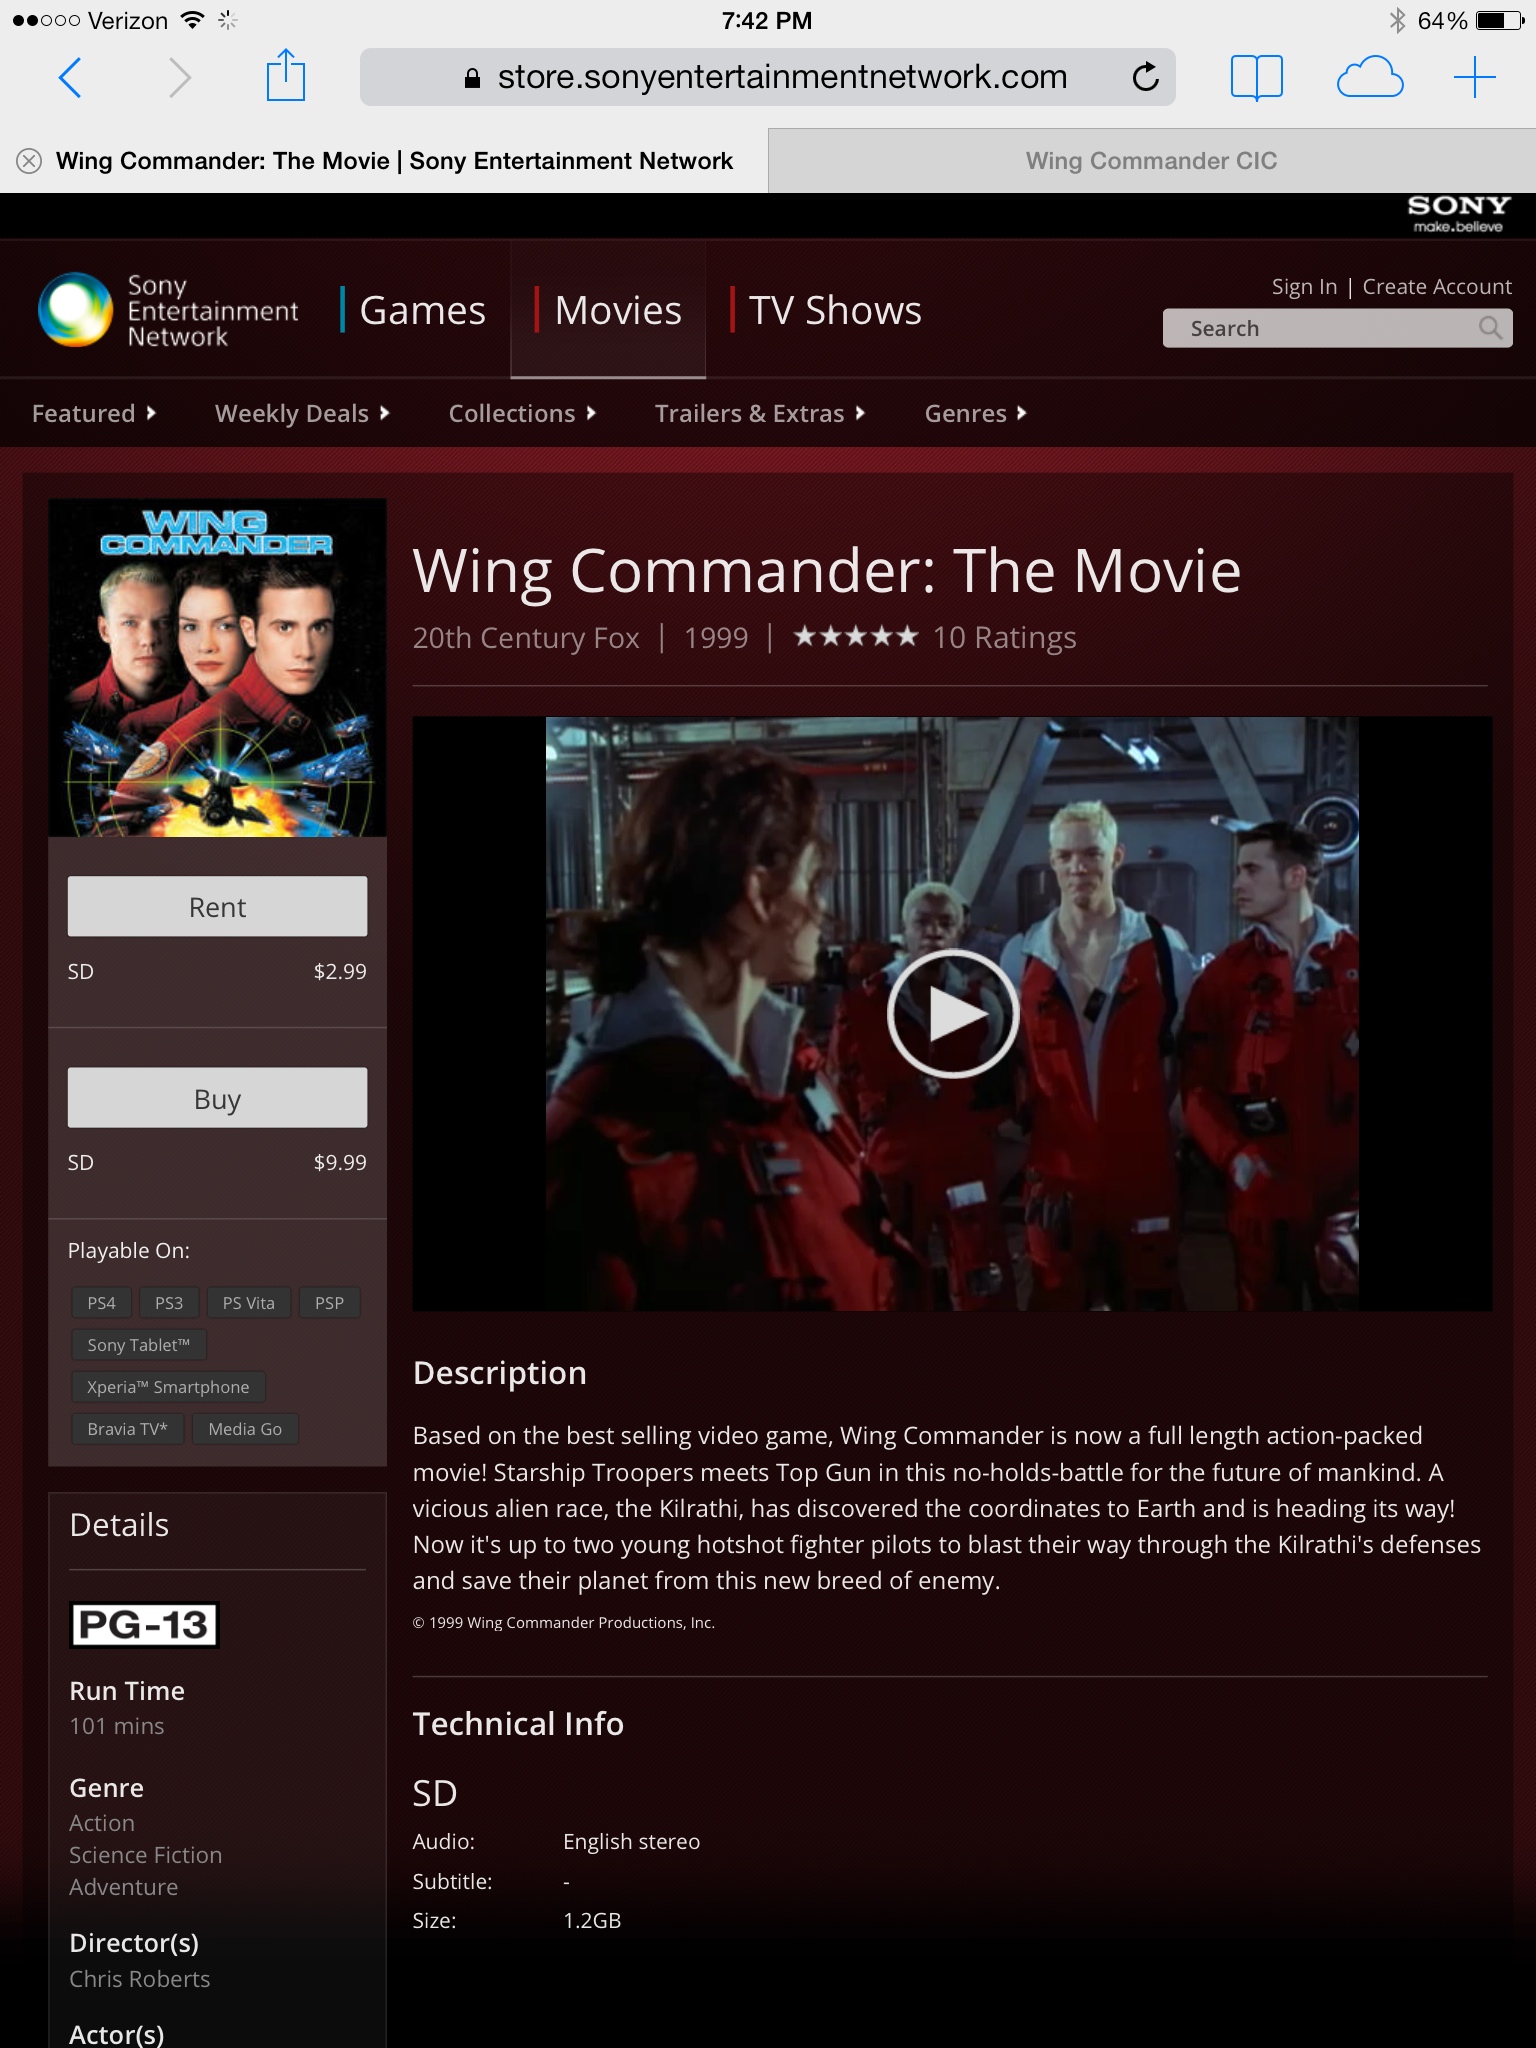
Task: Close the Wing Commander movie tab
Action: [29, 161]
